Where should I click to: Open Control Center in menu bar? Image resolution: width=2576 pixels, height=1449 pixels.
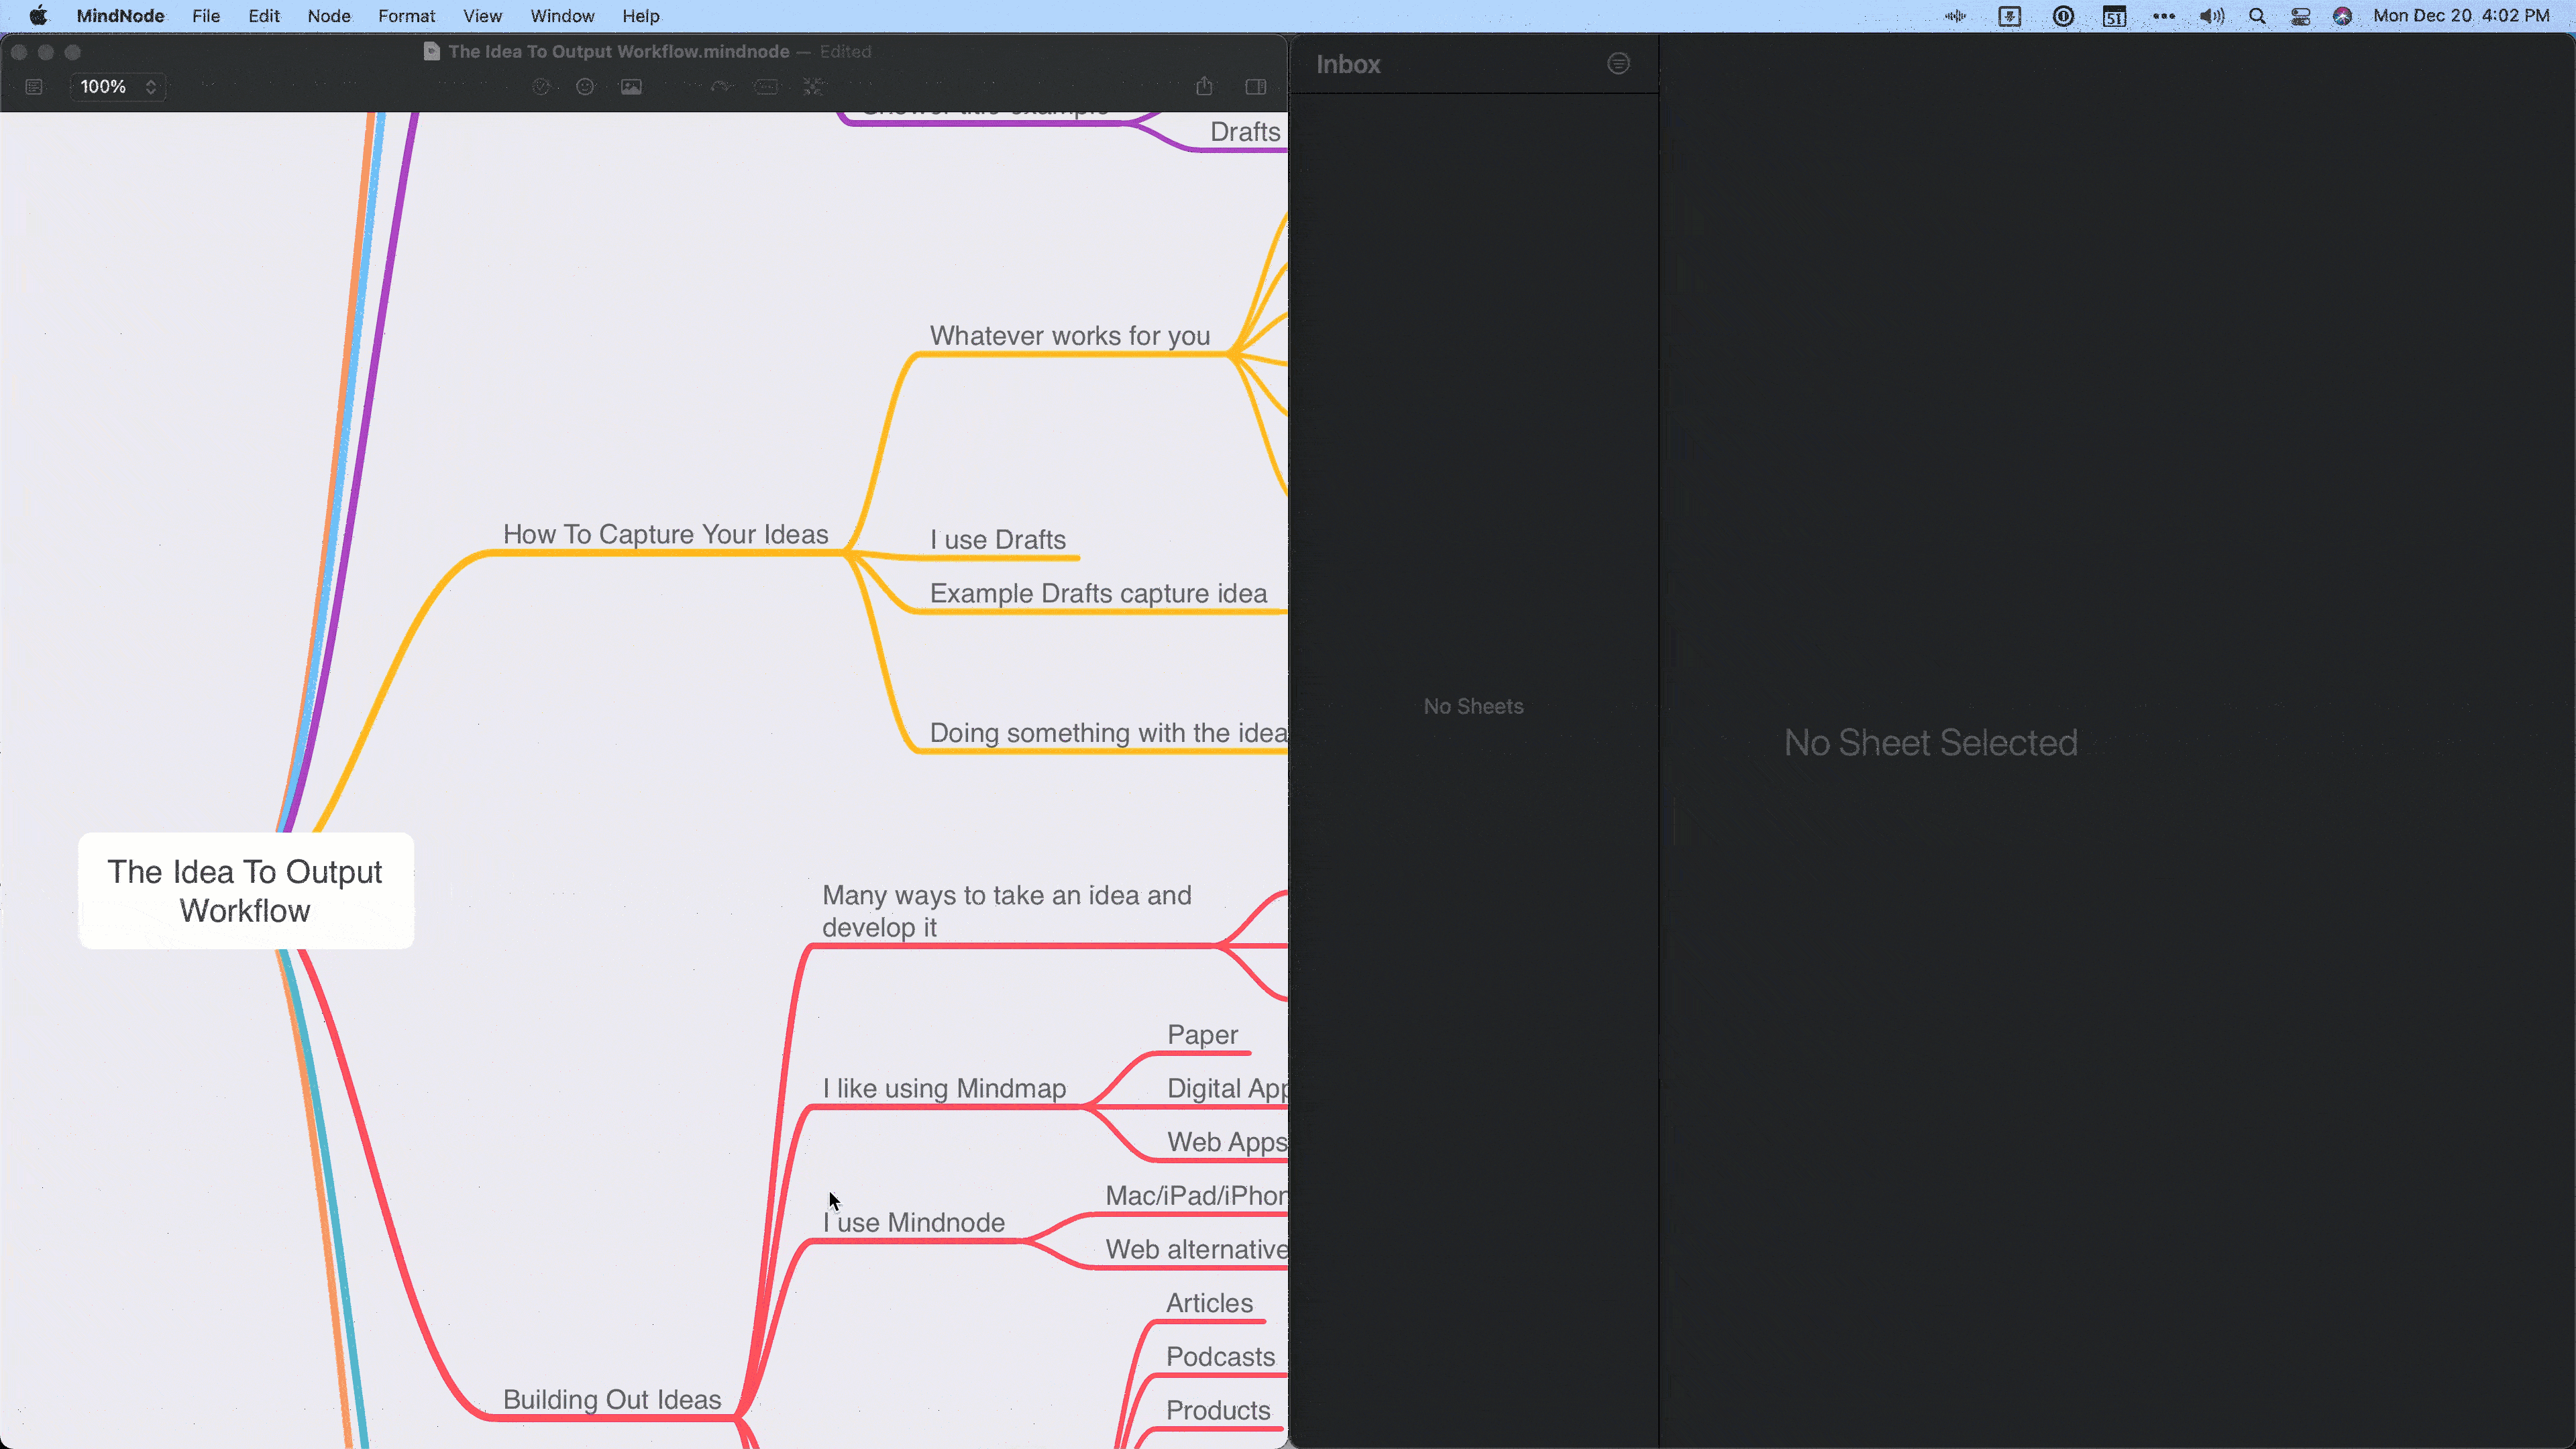[x=2301, y=16]
